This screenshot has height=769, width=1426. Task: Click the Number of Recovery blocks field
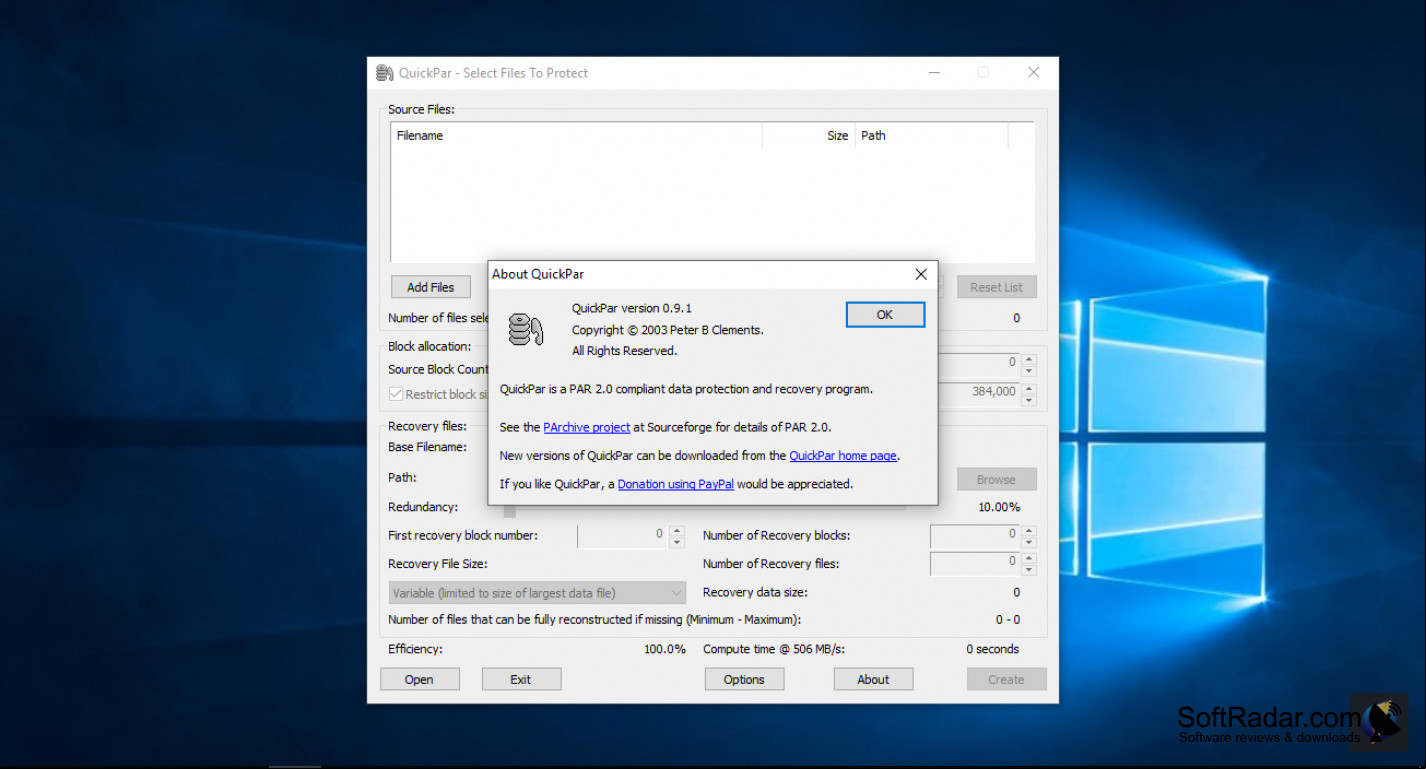pos(975,536)
